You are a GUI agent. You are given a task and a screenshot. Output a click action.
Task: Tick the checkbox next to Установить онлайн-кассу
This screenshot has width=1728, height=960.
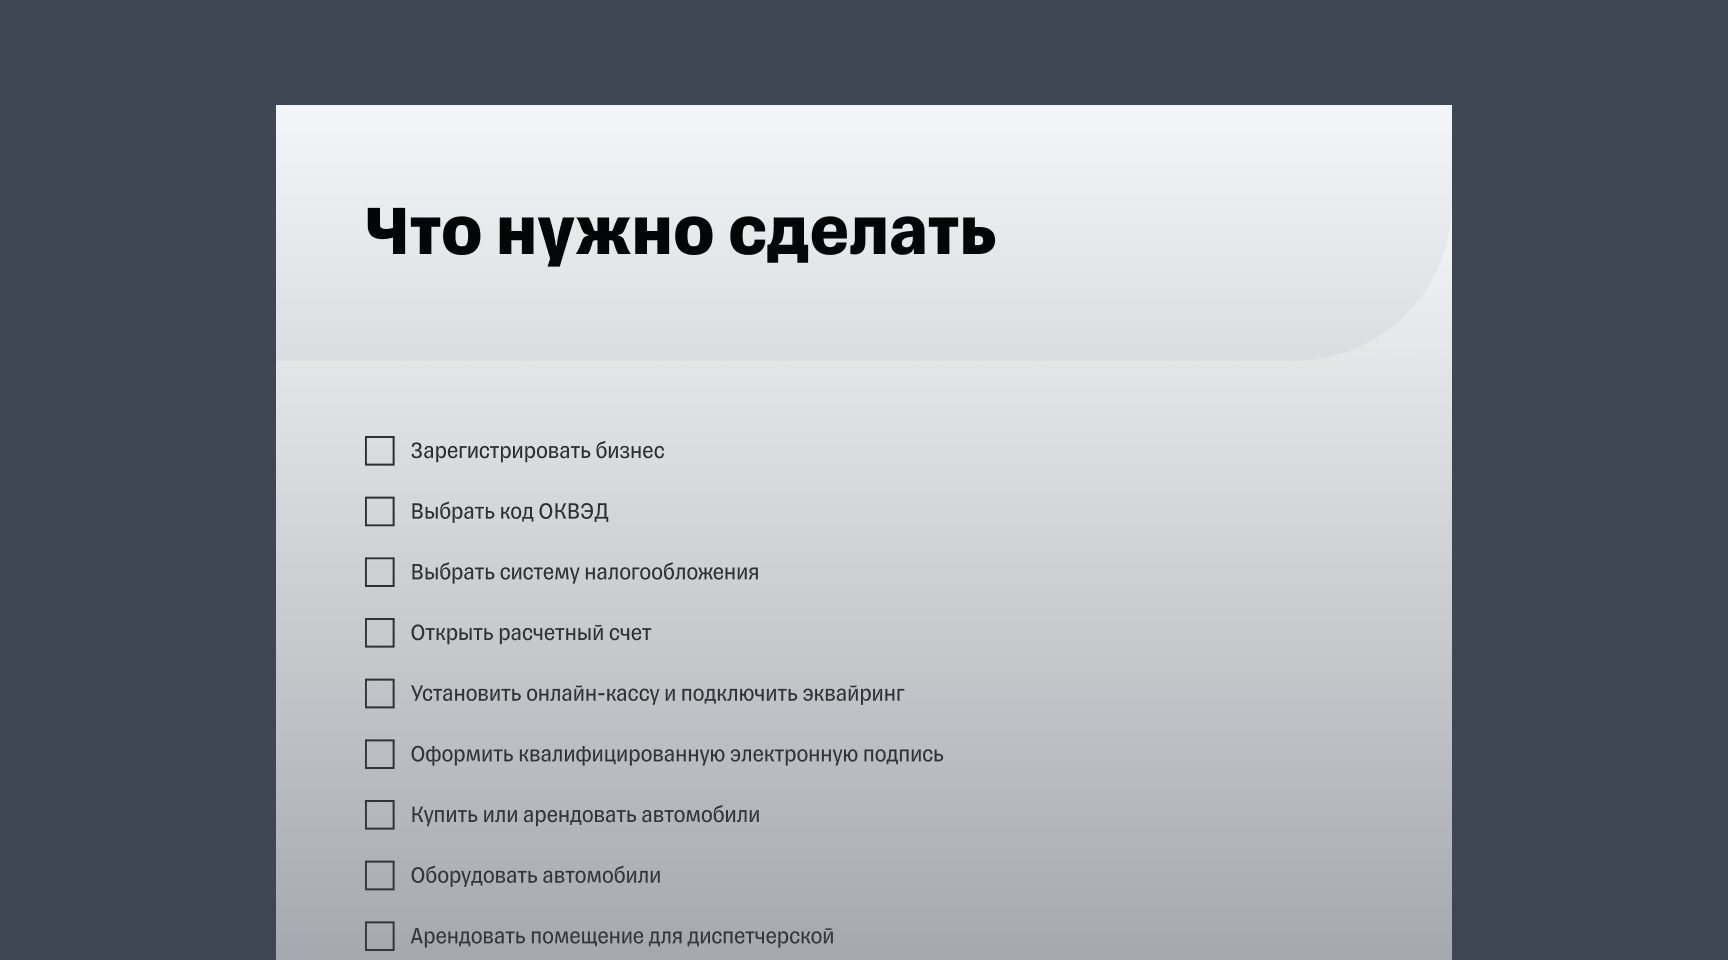point(380,694)
